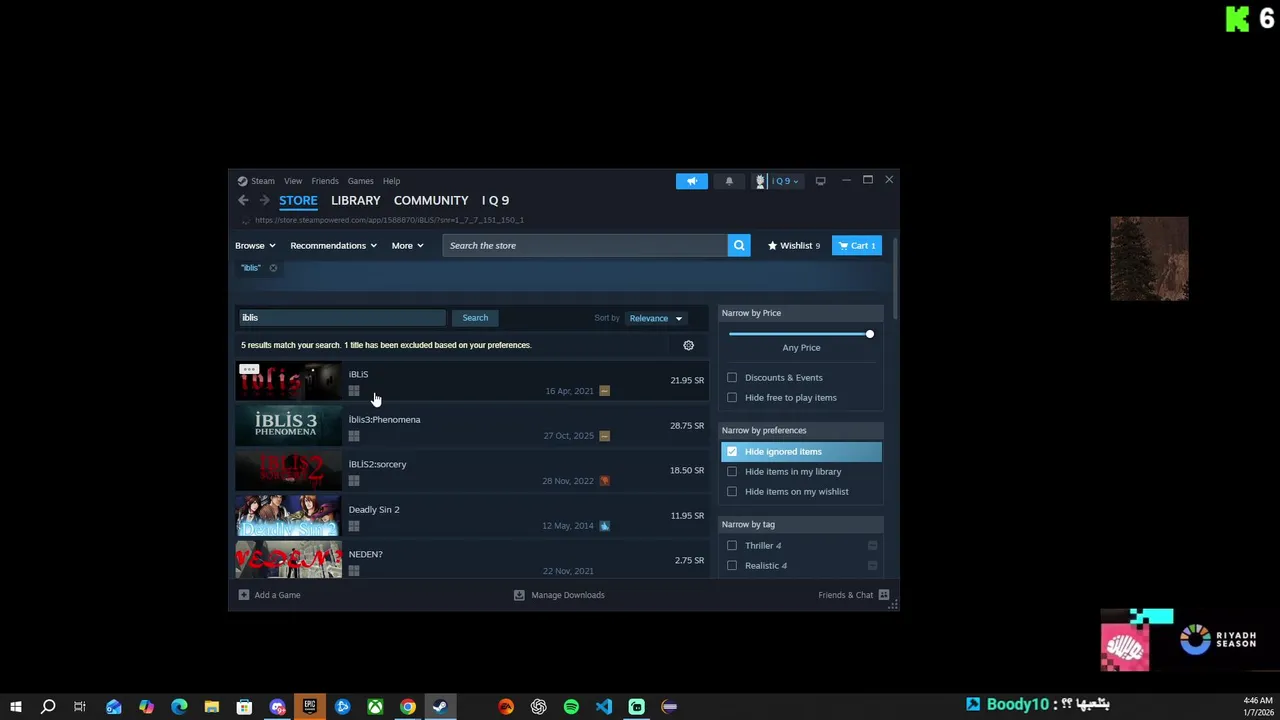Screen dimensions: 1280x720
Task: Open the Cart 1 button
Action: pyautogui.click(x=857, y=246)
